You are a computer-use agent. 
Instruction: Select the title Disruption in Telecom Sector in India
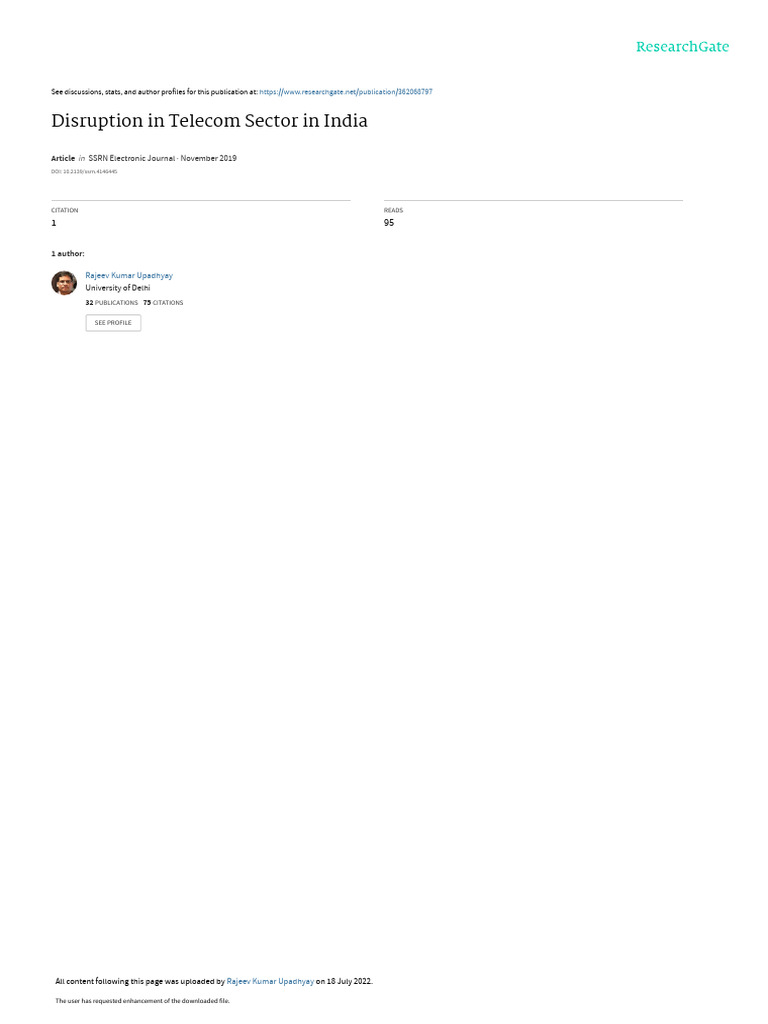pos(209,121)
